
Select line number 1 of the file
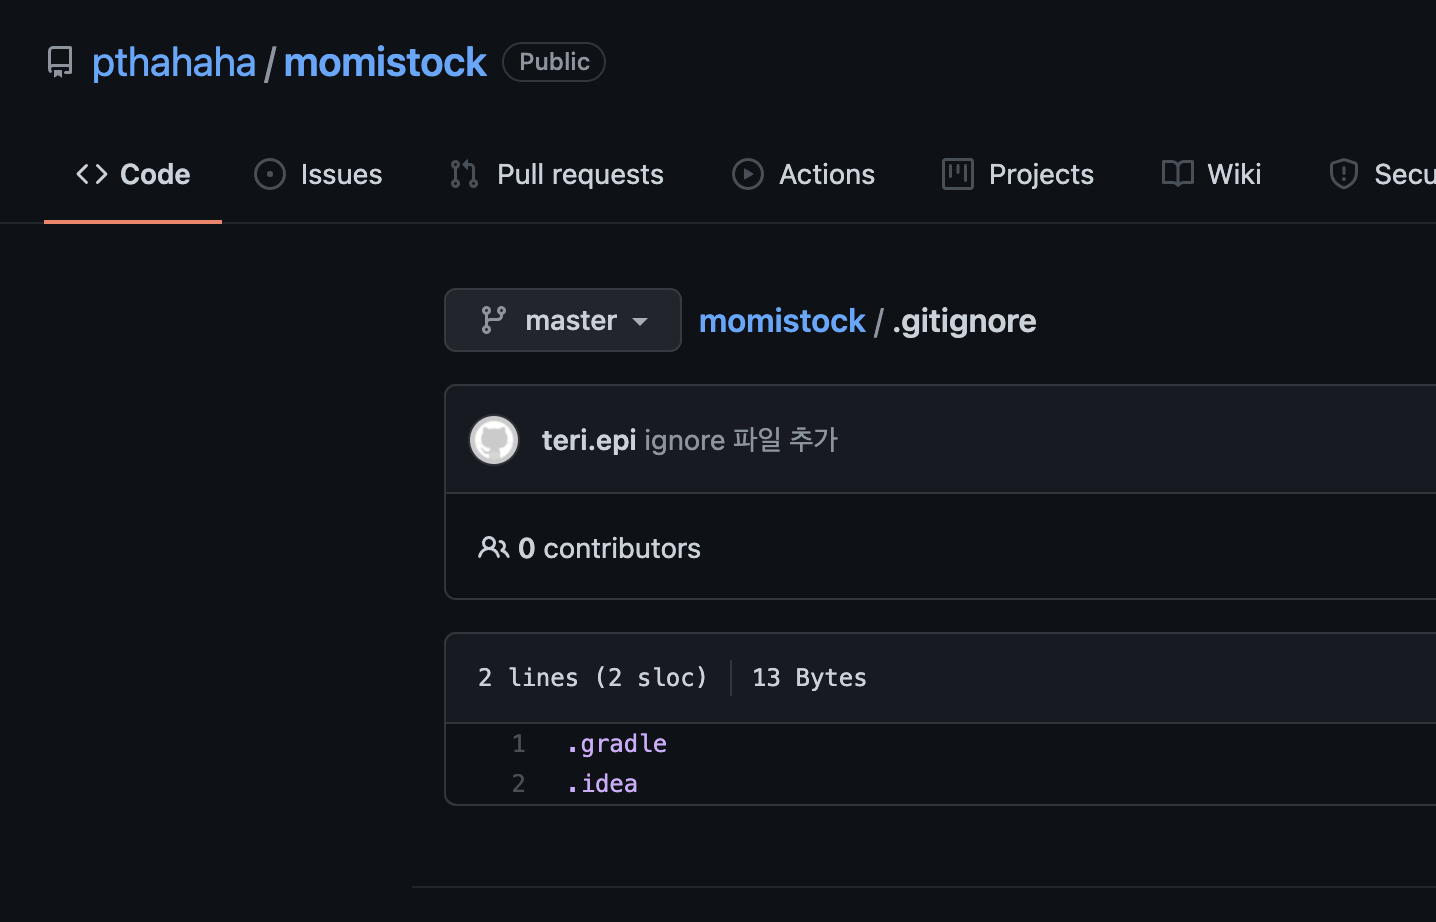click(x=518, y=744)
